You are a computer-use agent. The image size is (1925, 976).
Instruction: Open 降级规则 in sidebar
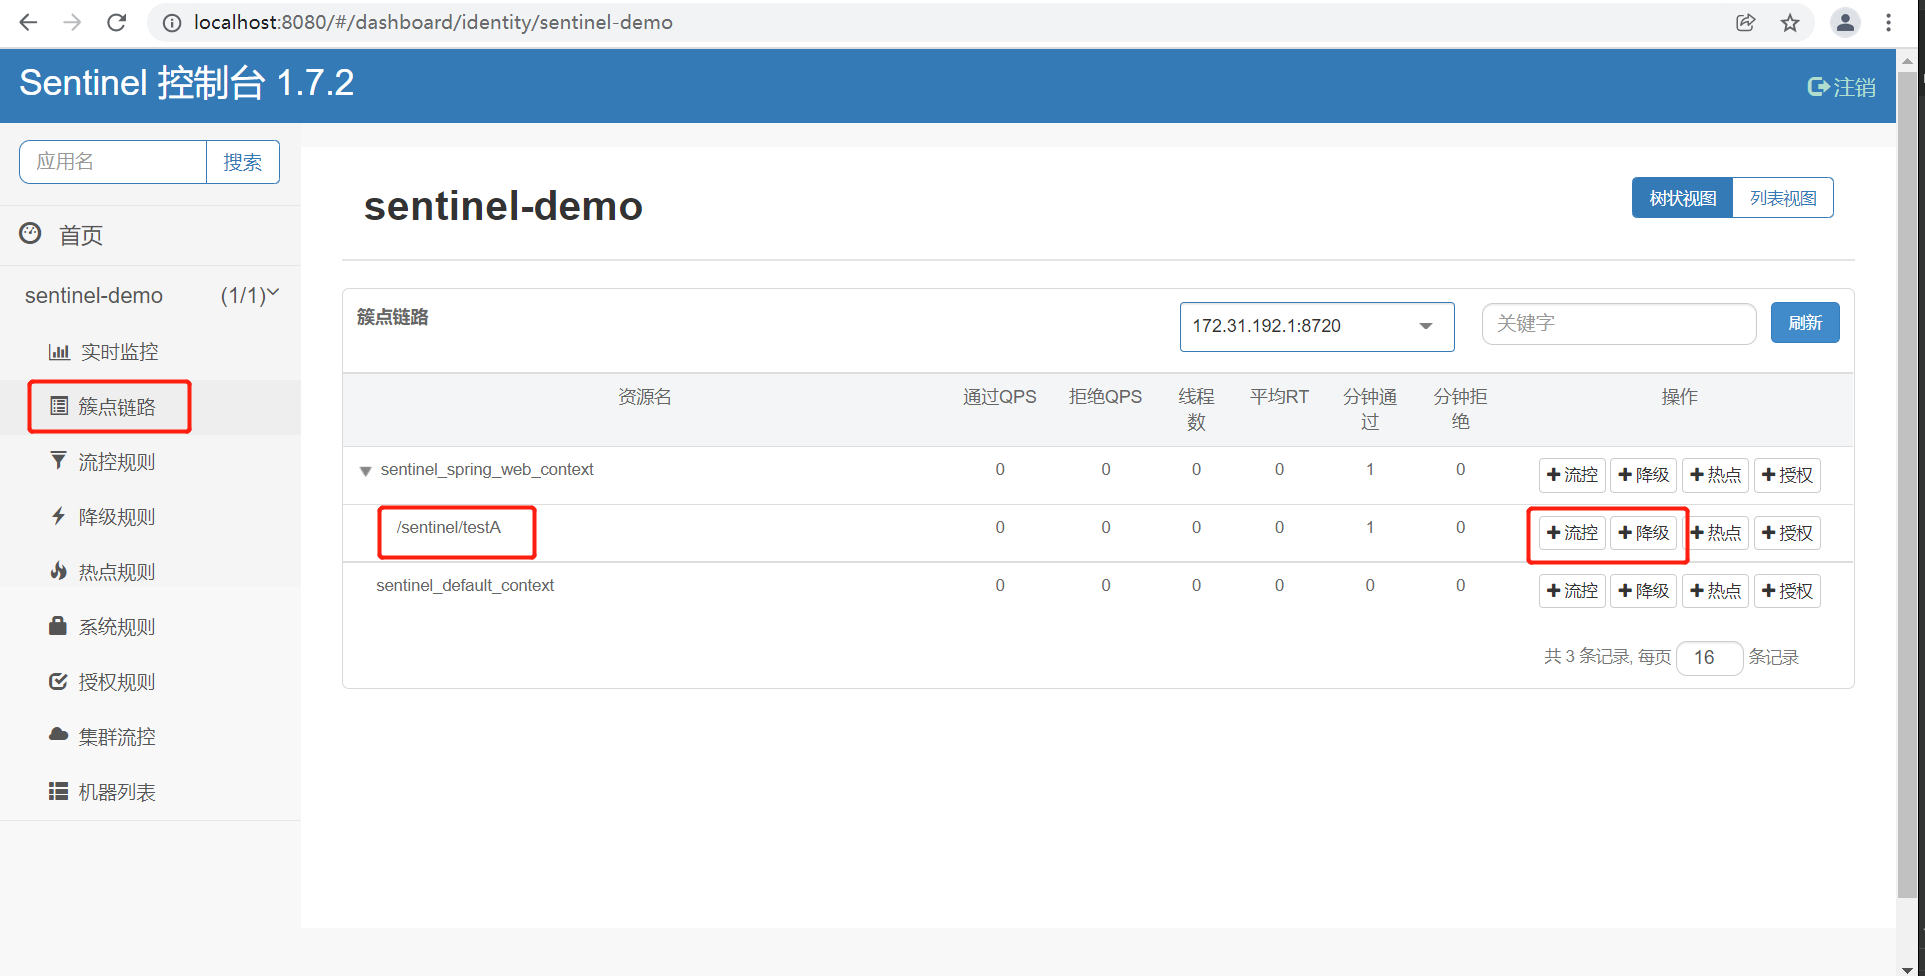[x=104, y=517]
